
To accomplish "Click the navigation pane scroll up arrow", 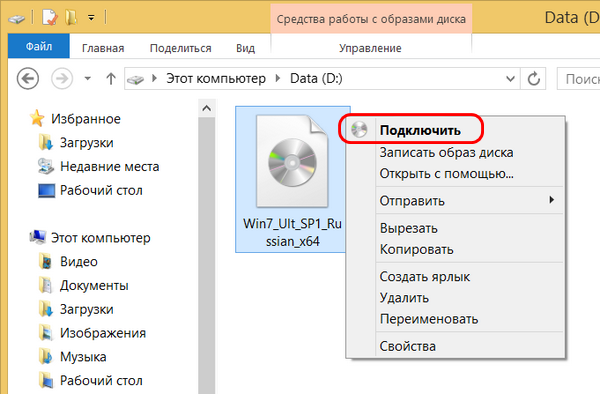I will click(207, 109).
